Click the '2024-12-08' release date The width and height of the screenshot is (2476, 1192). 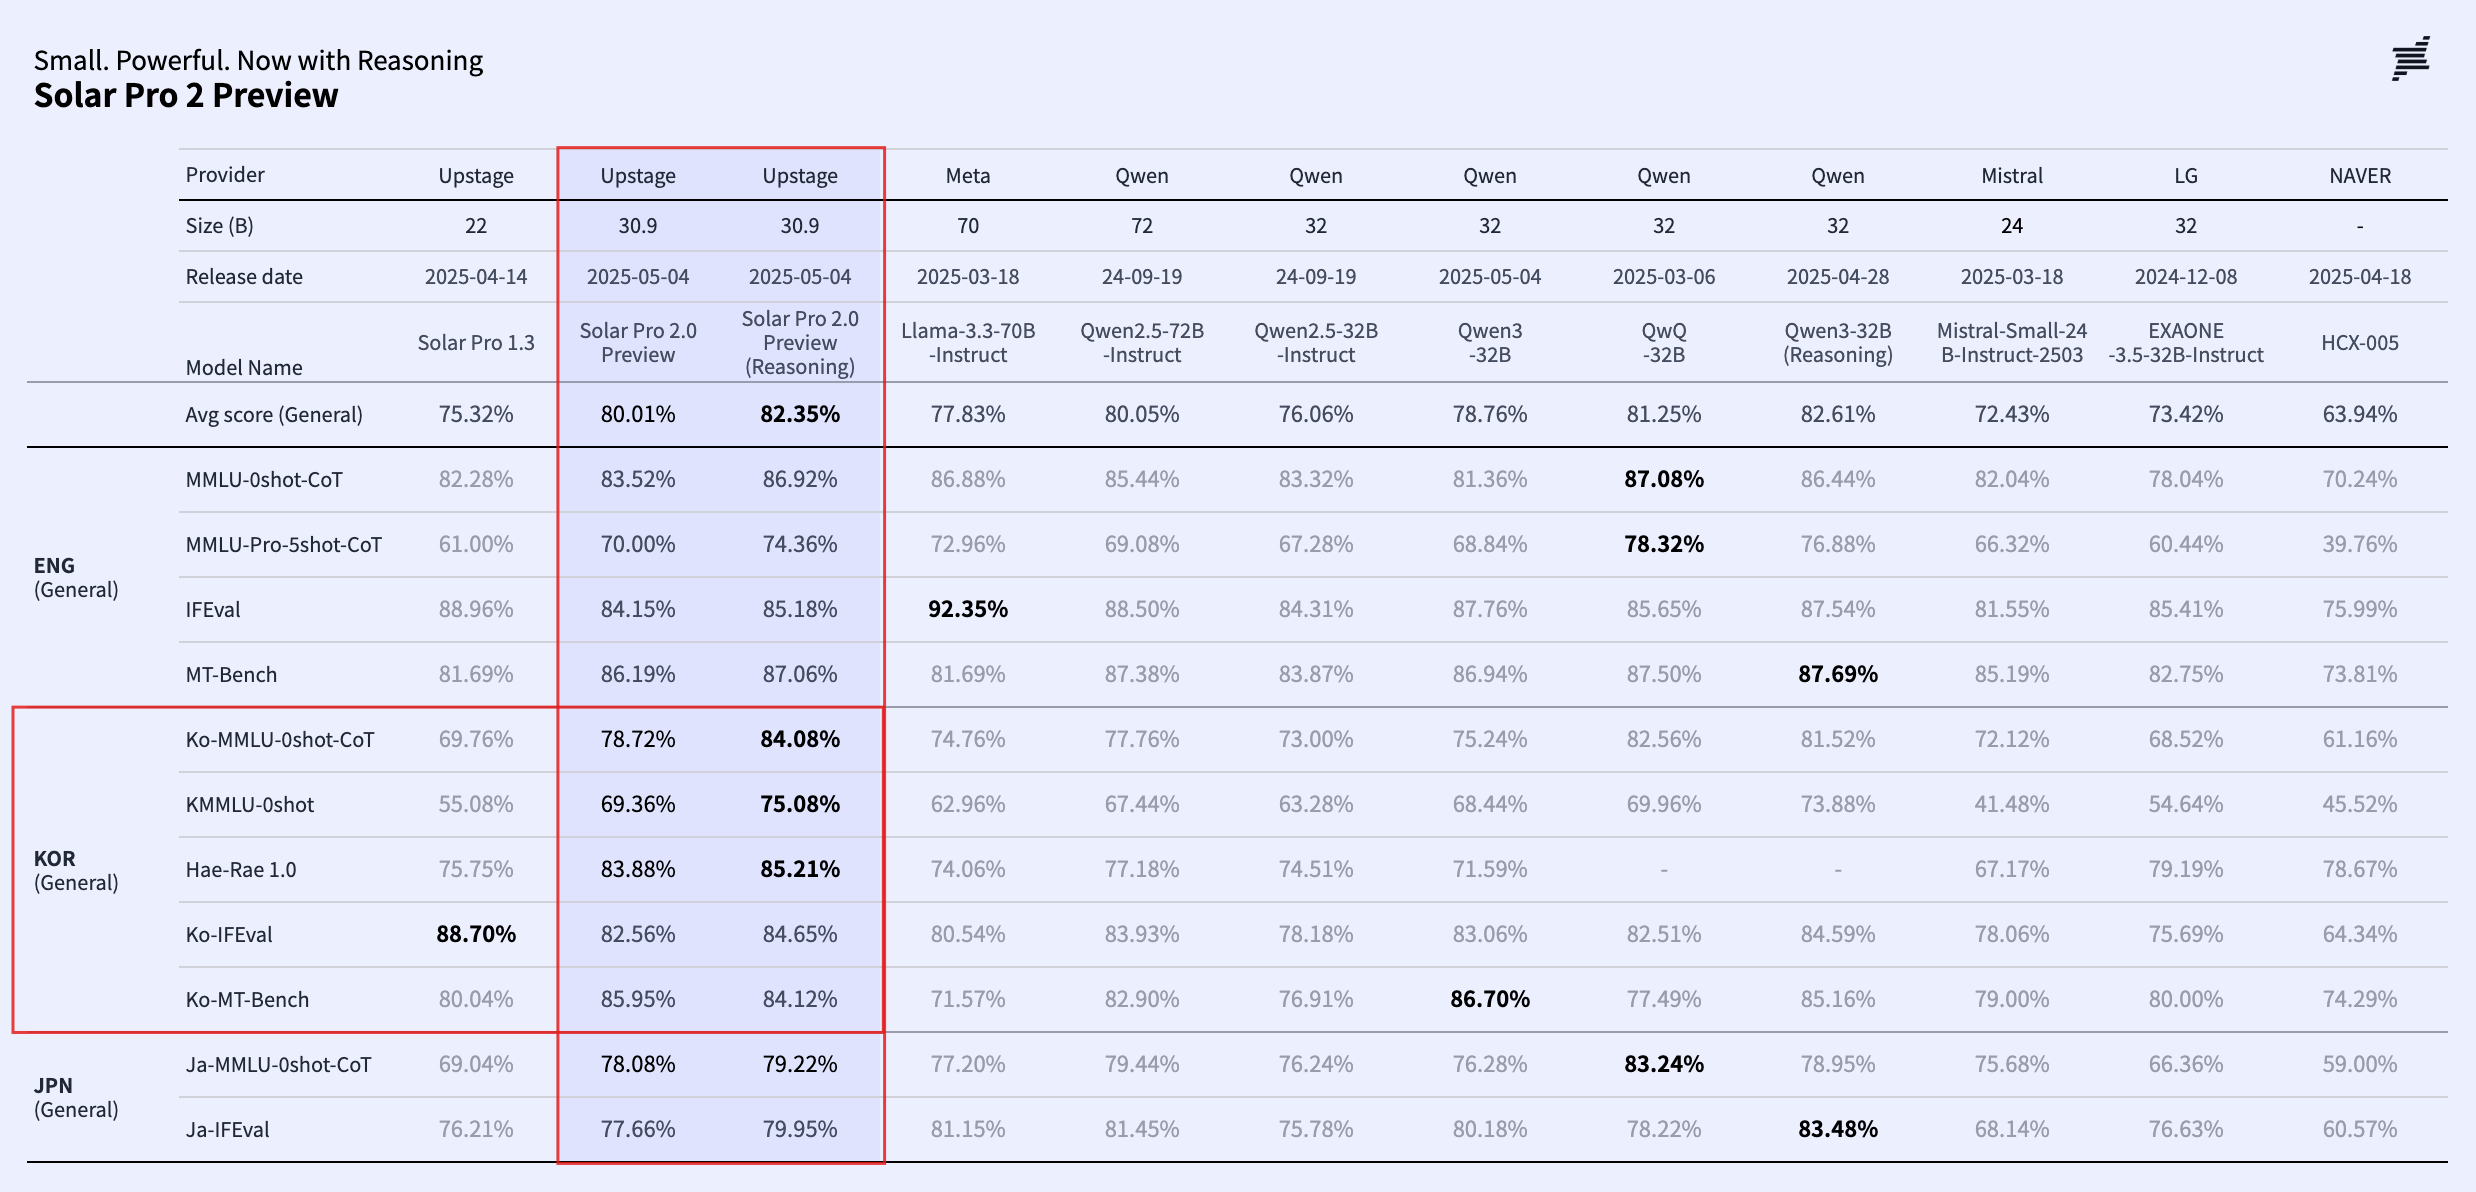click(2186, 277)
